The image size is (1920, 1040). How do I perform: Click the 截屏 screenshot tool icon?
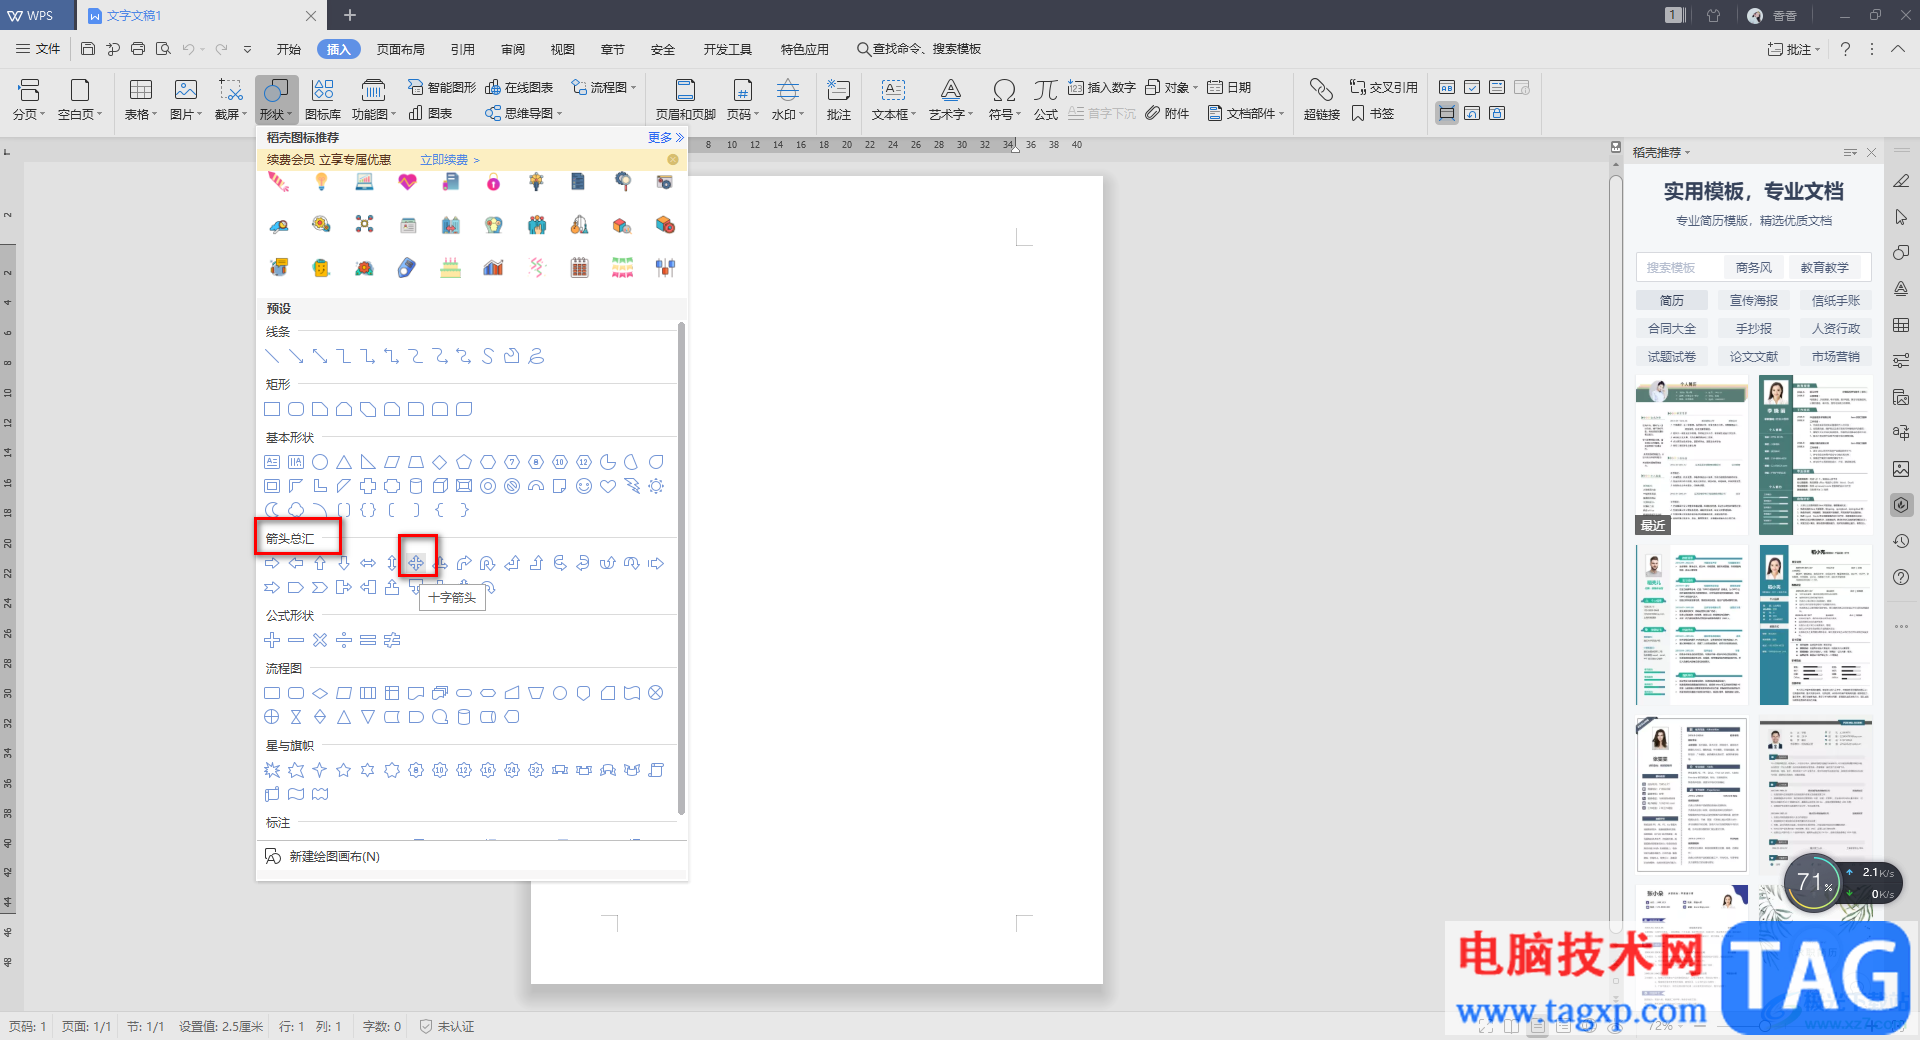click(x=231, y=100)
